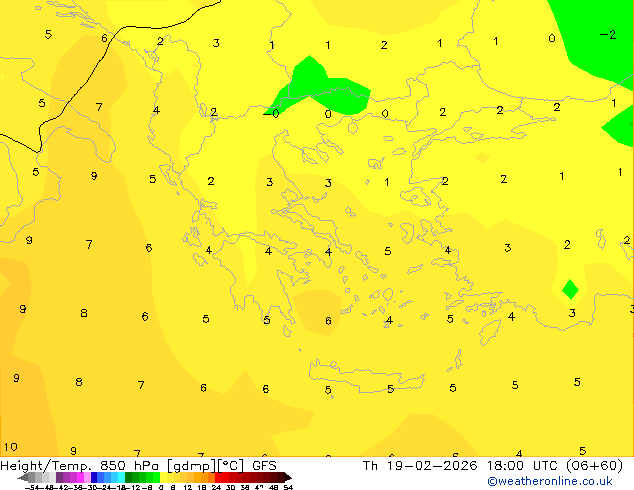Click the '-0' temperature value near the green area
Viewport: 634px width, 490px height.
(x=271, y=114)
